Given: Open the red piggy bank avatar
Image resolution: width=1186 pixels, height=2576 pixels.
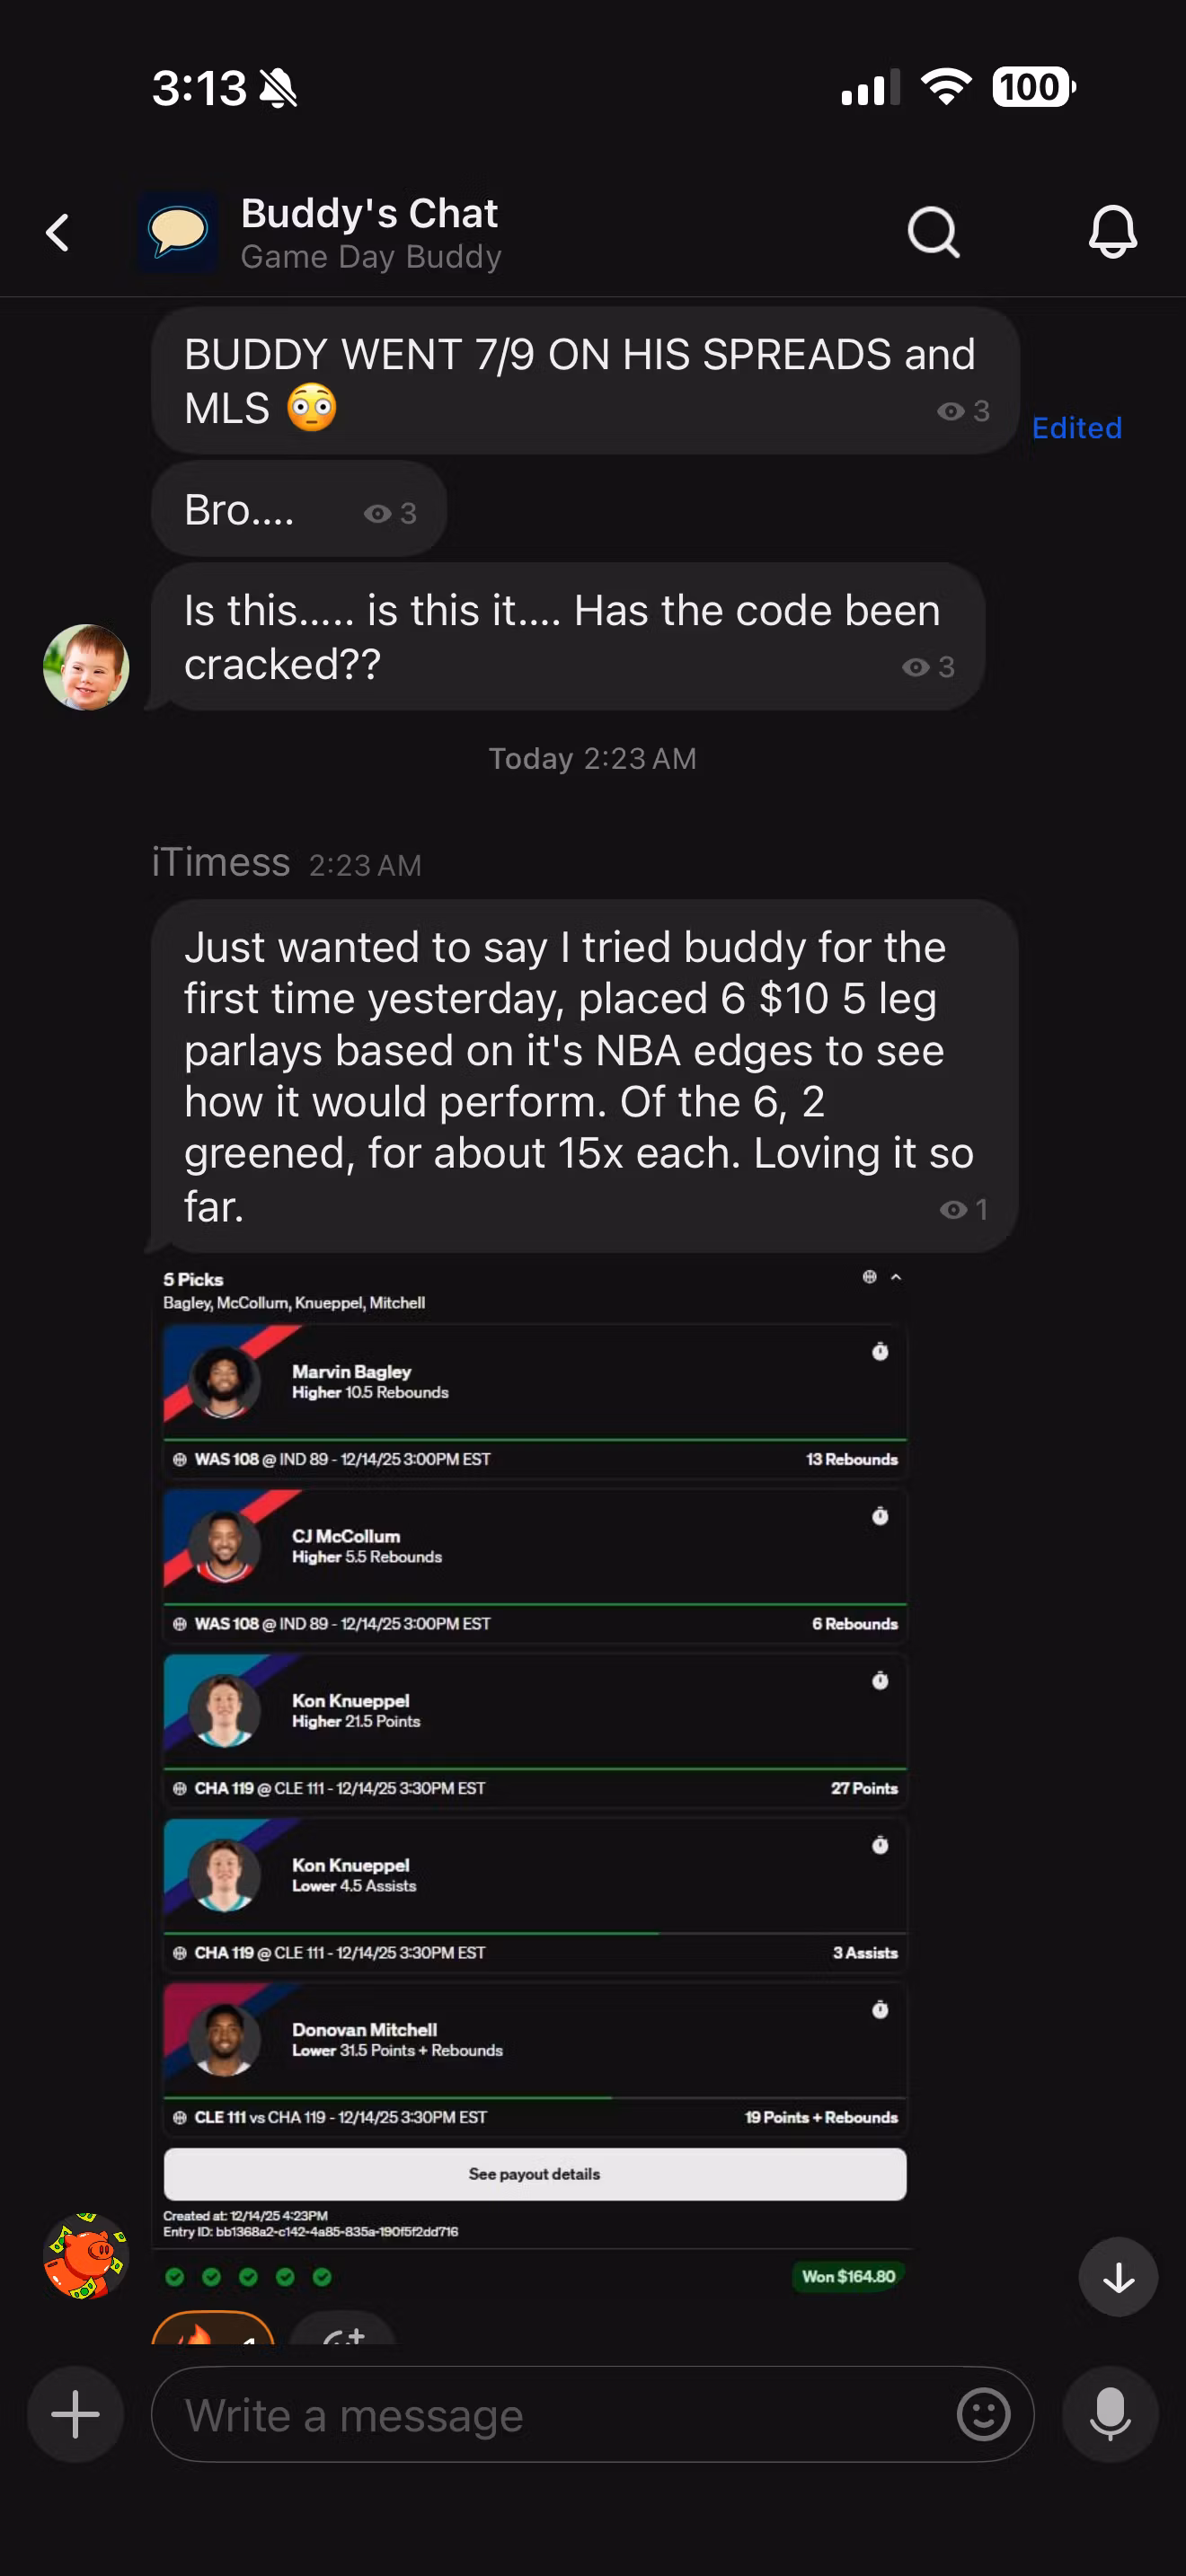Looking at the screenshot, I should click(86, 2256).
